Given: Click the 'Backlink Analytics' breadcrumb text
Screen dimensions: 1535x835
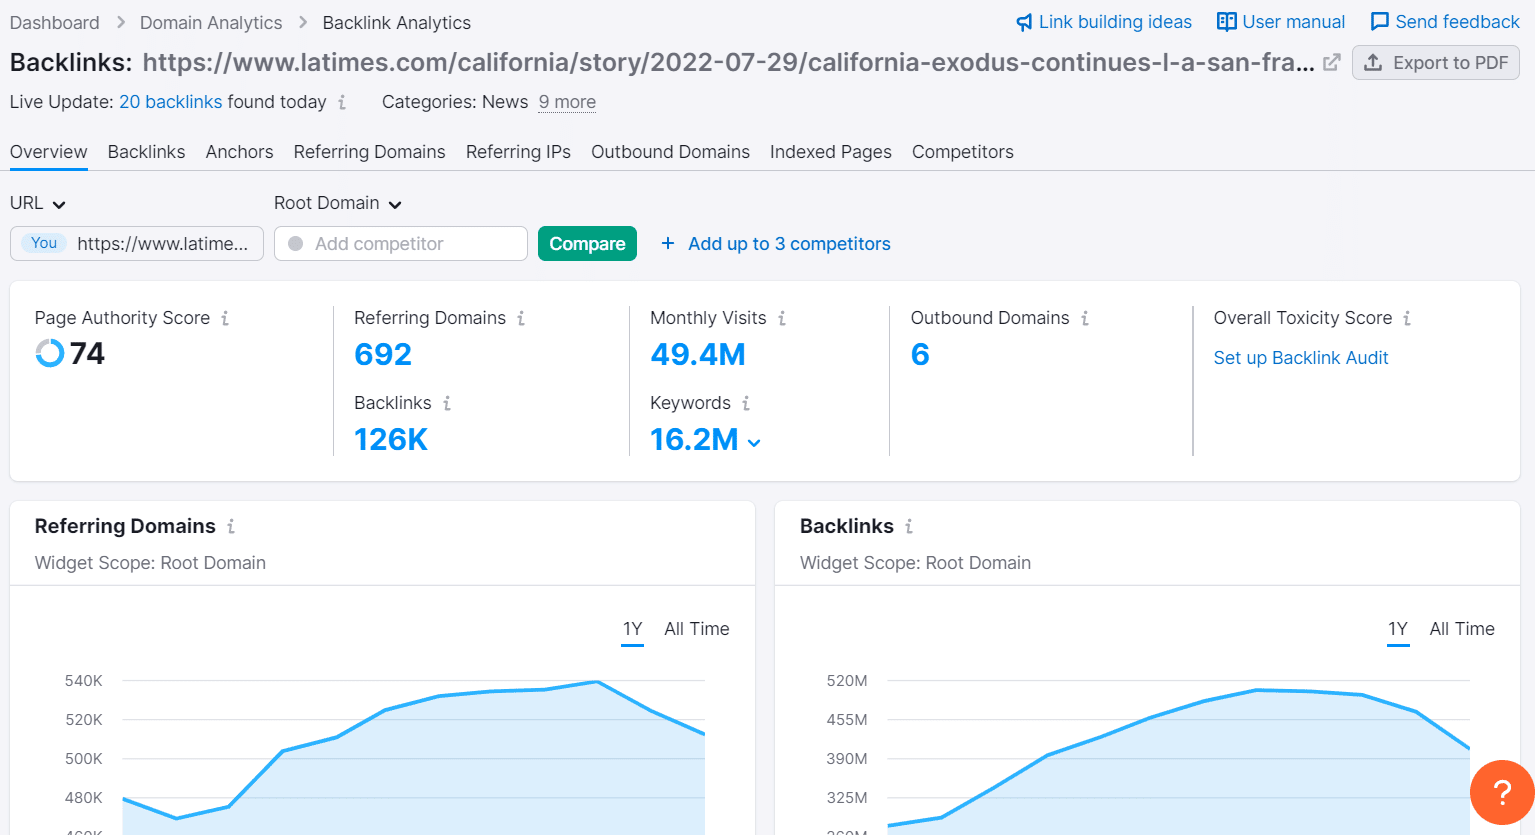Looking at the screenshot, I should [x=397, y=22].
